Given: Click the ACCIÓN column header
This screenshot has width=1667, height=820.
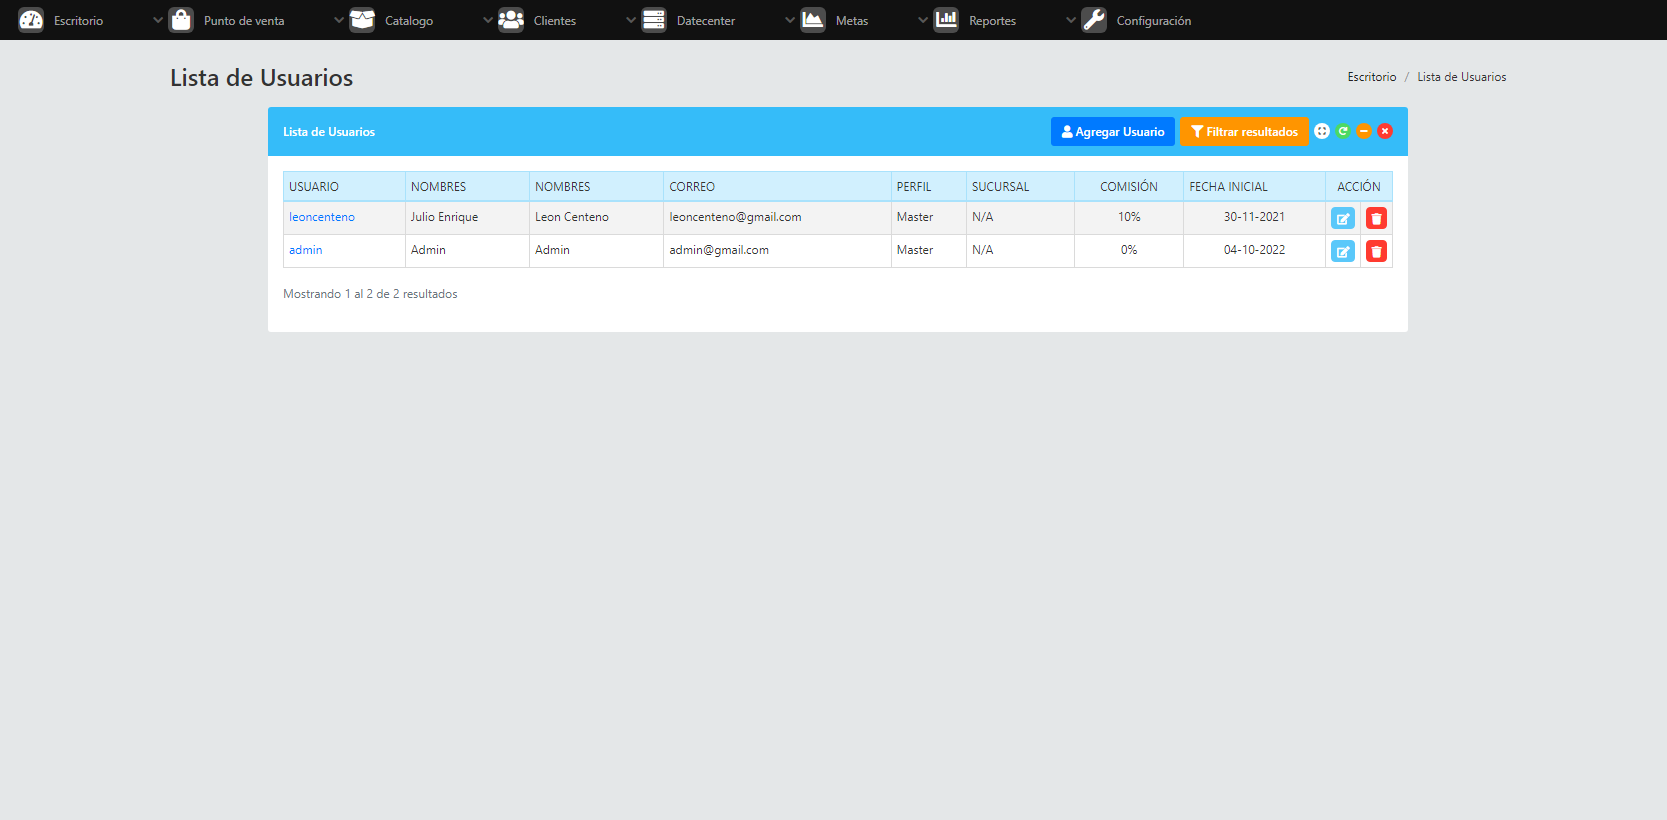Looking at the screenshot, I should 1359,187.
